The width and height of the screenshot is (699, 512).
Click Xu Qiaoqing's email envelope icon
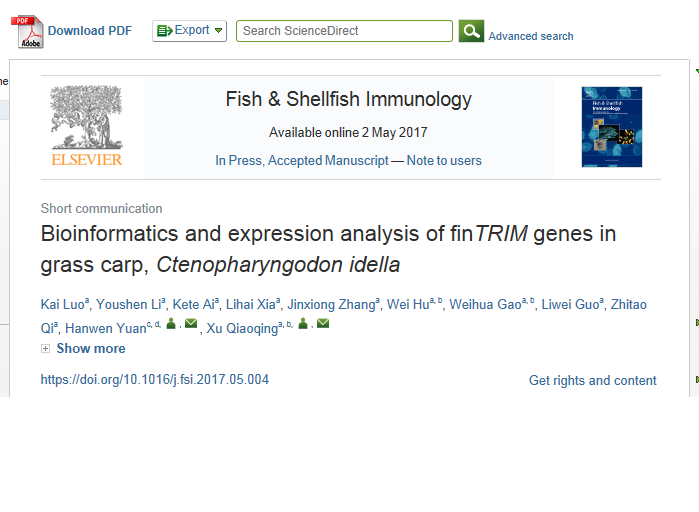(323, 323)
